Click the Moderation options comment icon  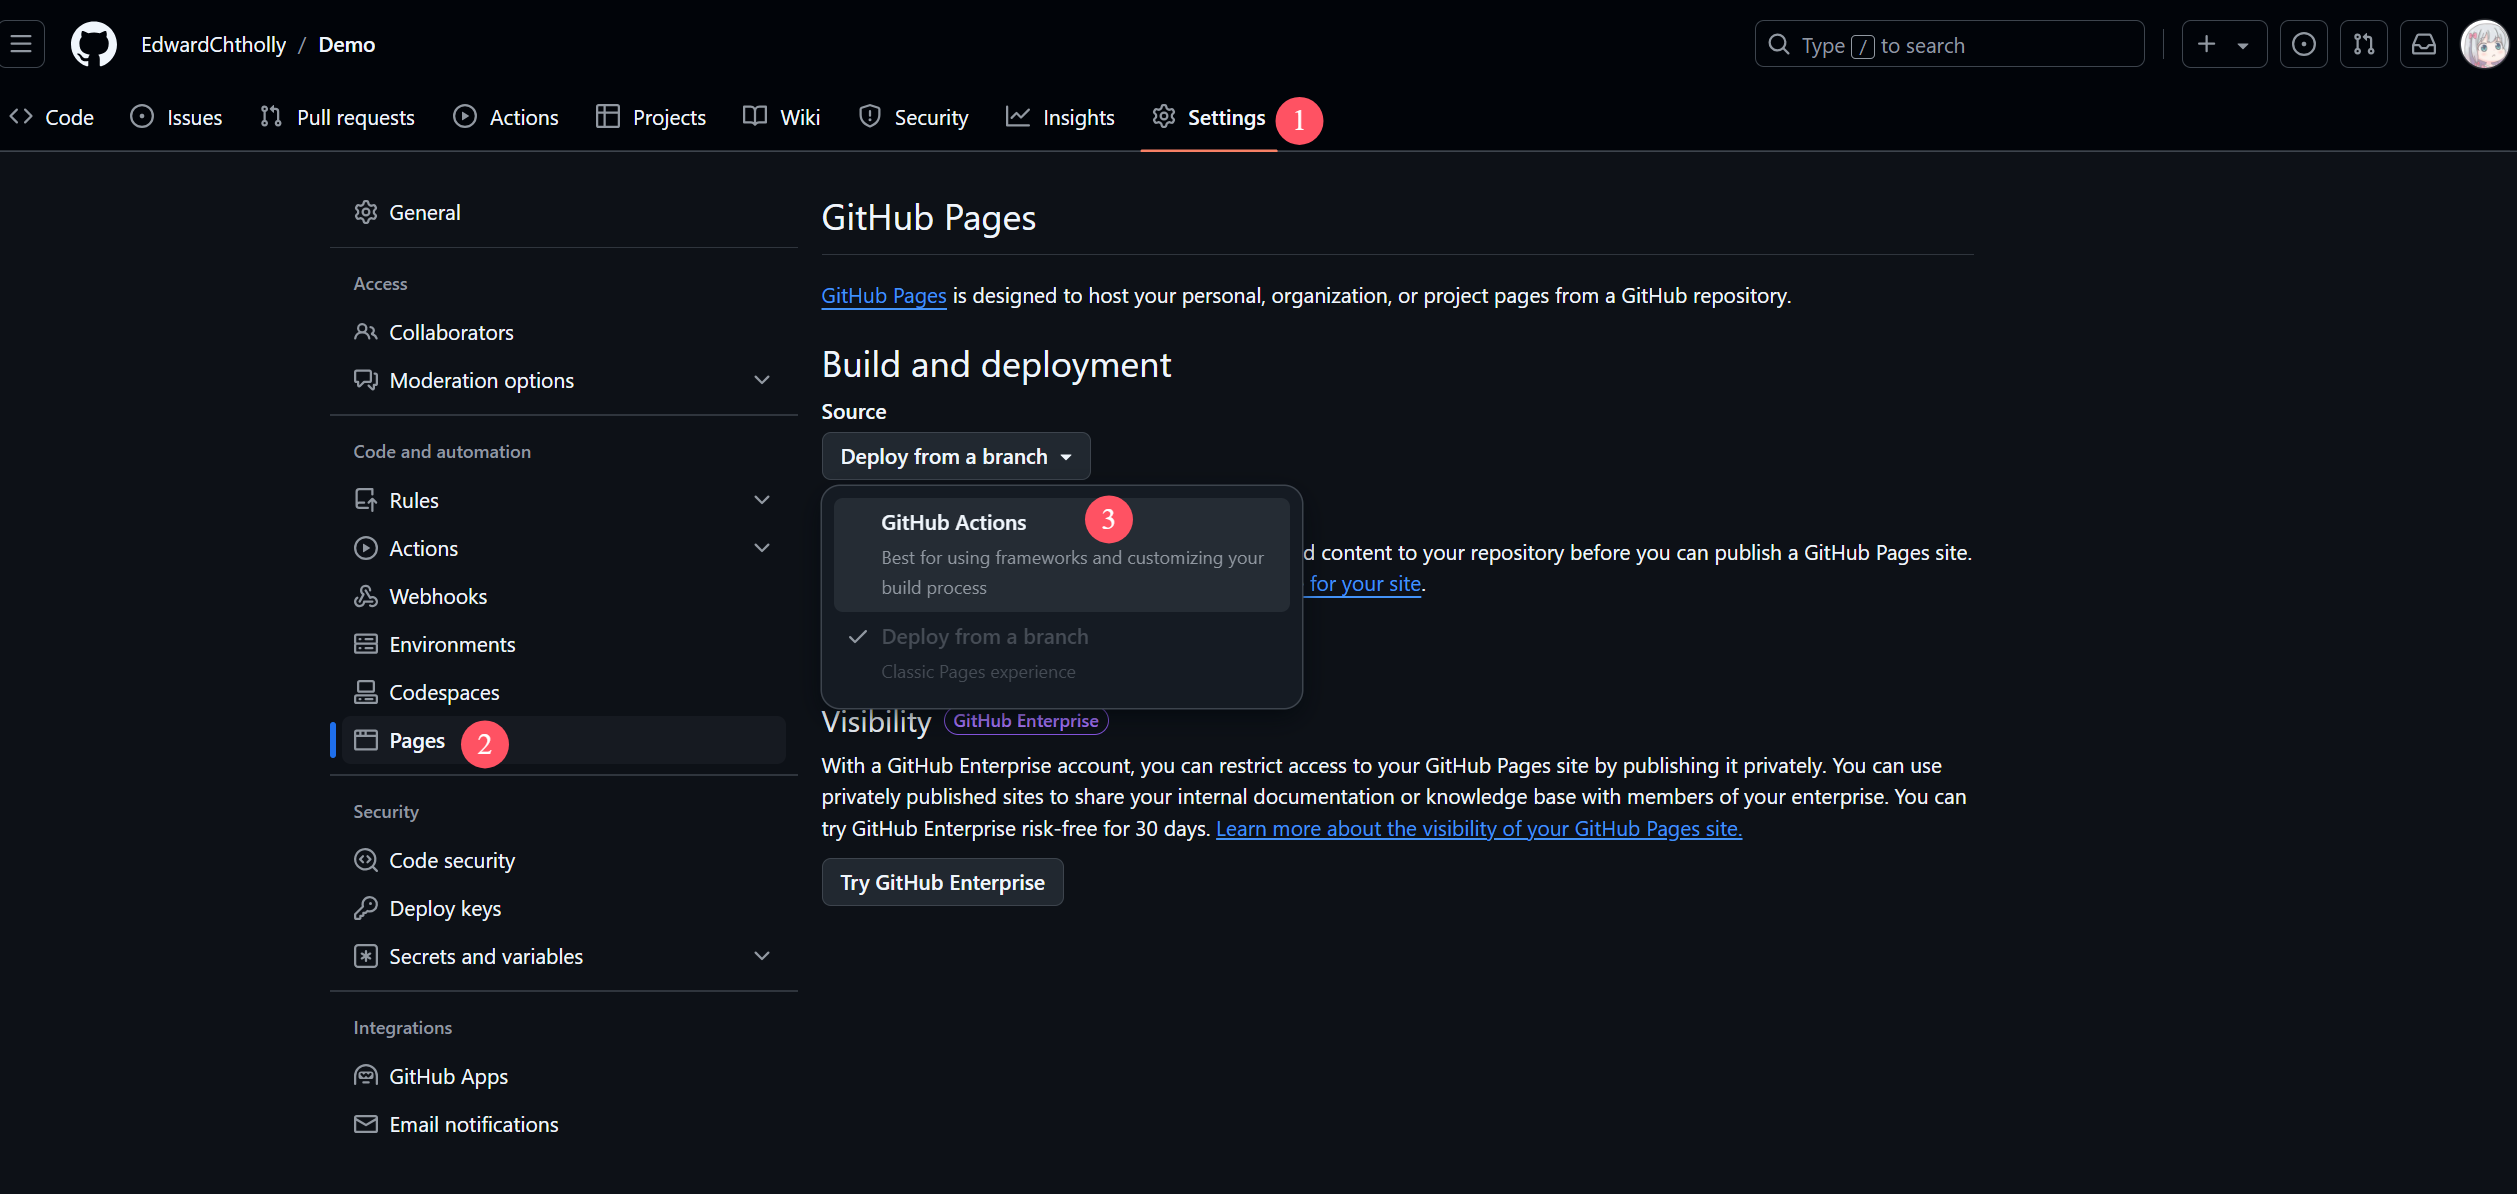point(366,380)
